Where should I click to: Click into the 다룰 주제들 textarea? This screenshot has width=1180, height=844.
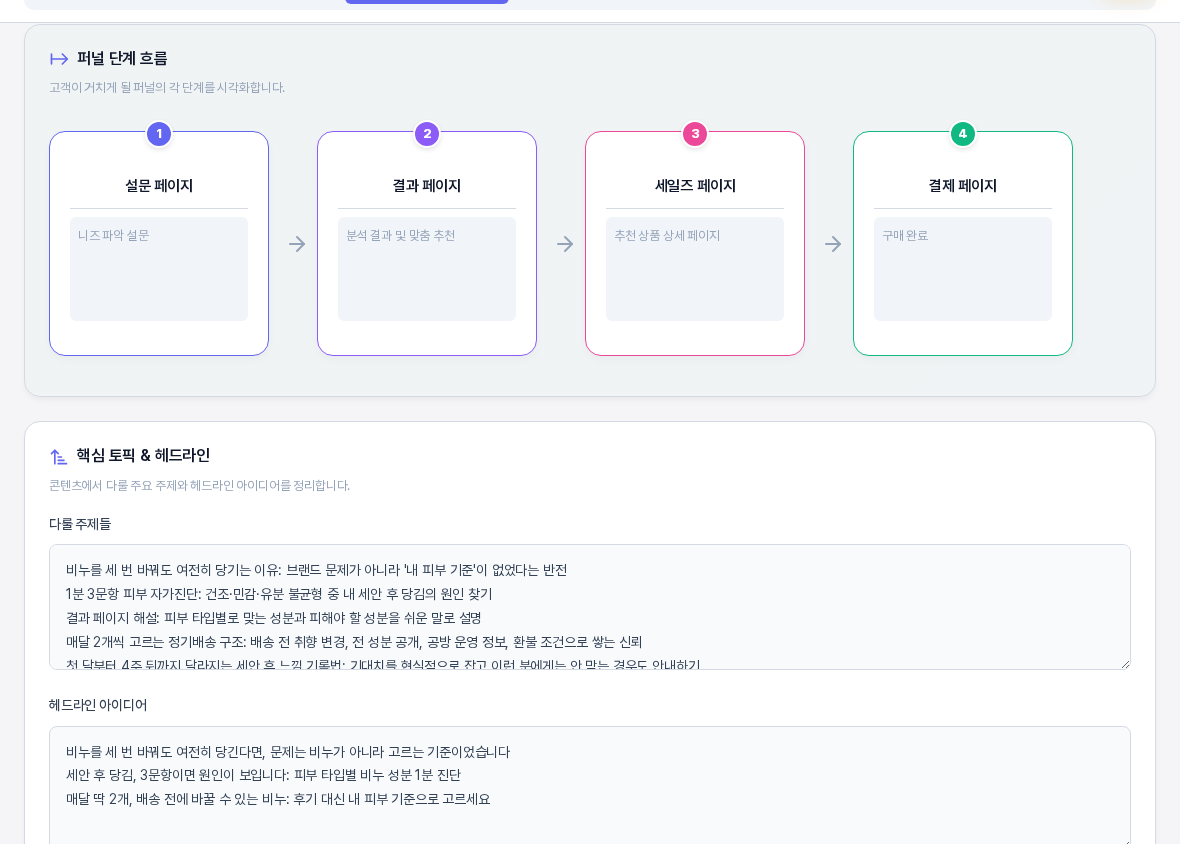pos(589,606)
